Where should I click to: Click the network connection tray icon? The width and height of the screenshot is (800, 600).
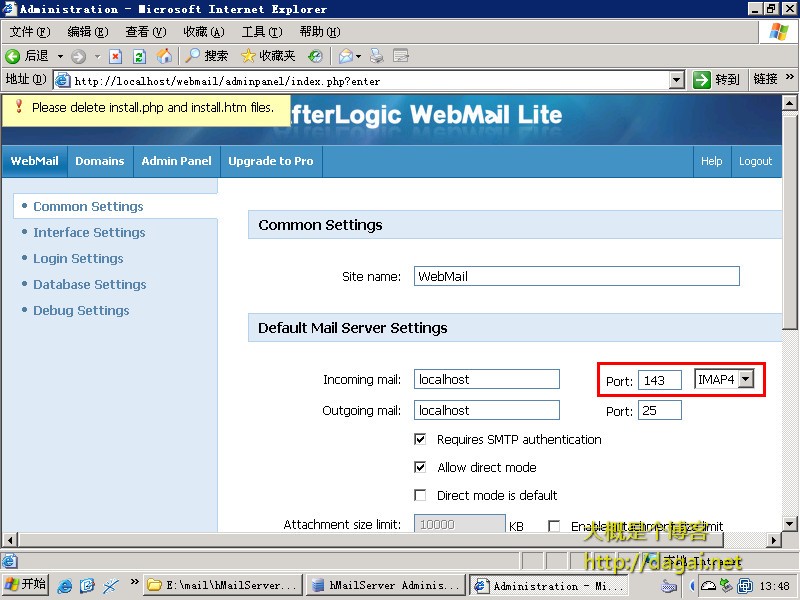[x=726, y=585]
